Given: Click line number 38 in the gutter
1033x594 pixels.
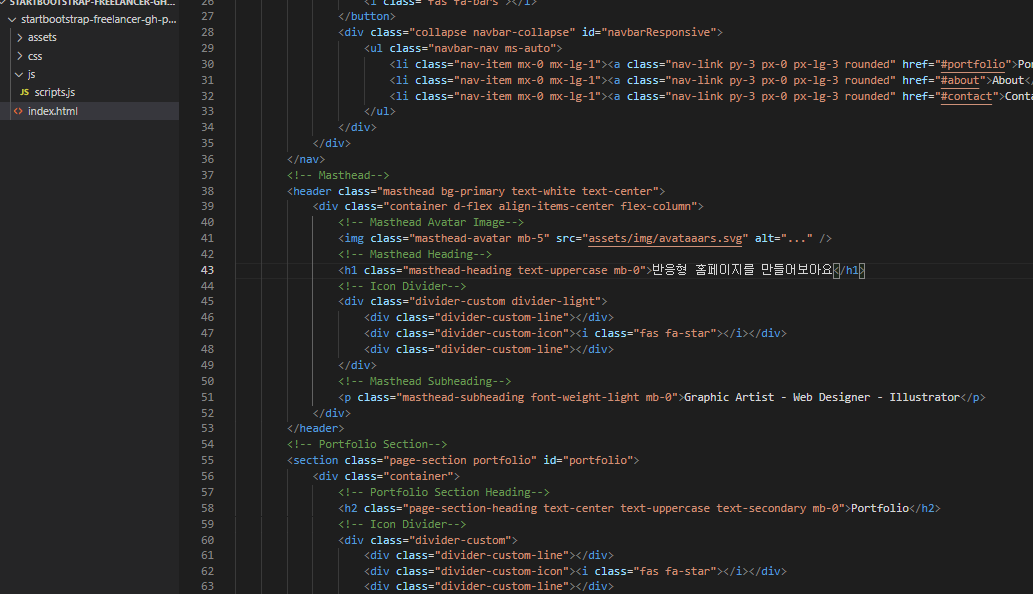Looking at the screenshot, I should point(208,191).
